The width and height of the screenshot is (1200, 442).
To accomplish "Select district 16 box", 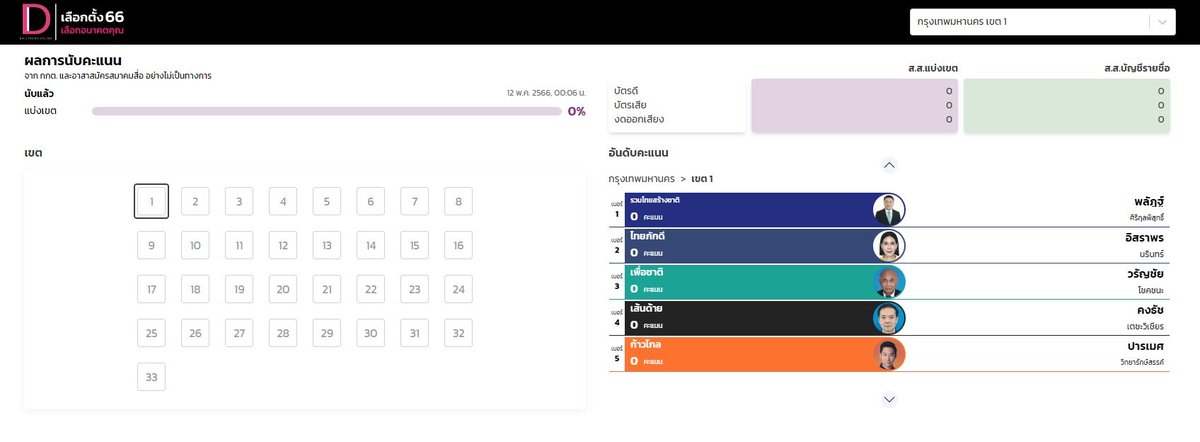I will pos(459,245).
